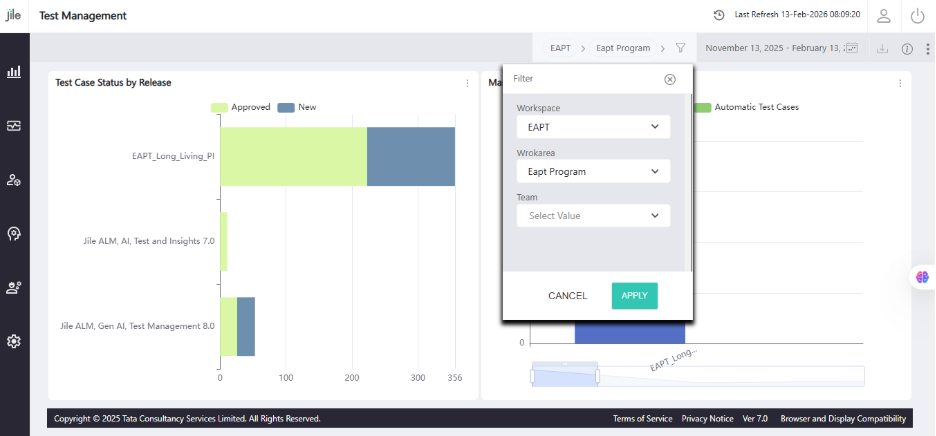Open the date range calendar icon

point(852,48)
